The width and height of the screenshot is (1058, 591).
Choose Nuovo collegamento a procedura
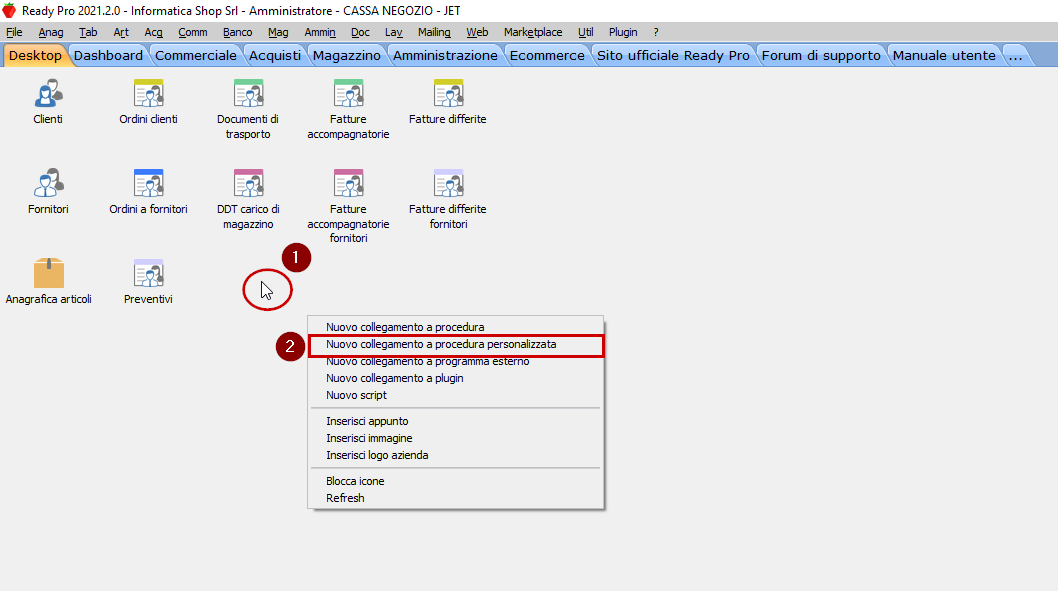[455, 327]
